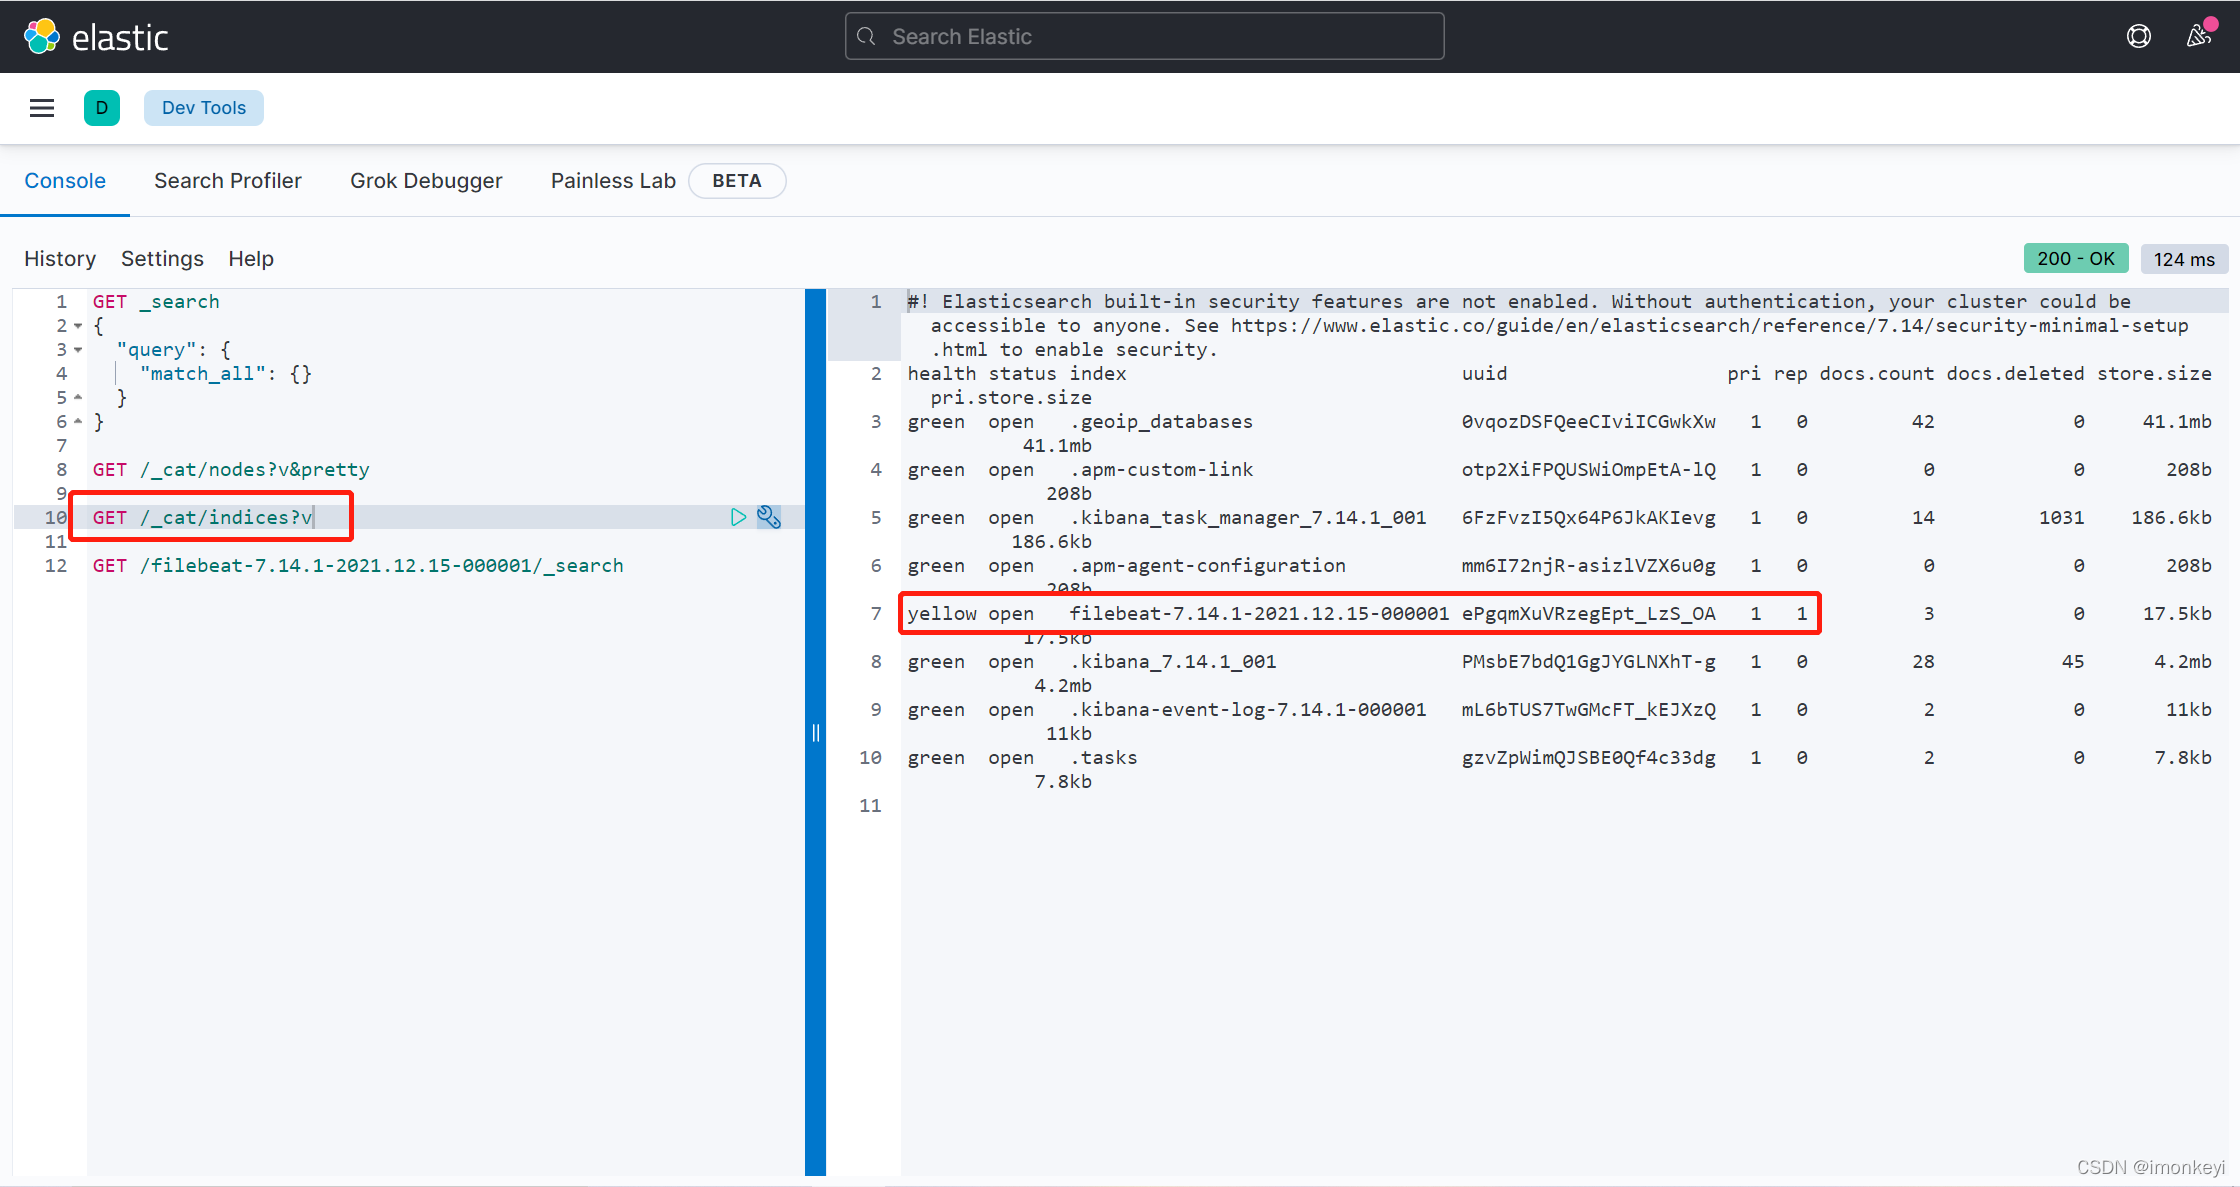The image size is (2240, 1187).
Task: Click the 41.1mb store size value
Action: 2177,422
